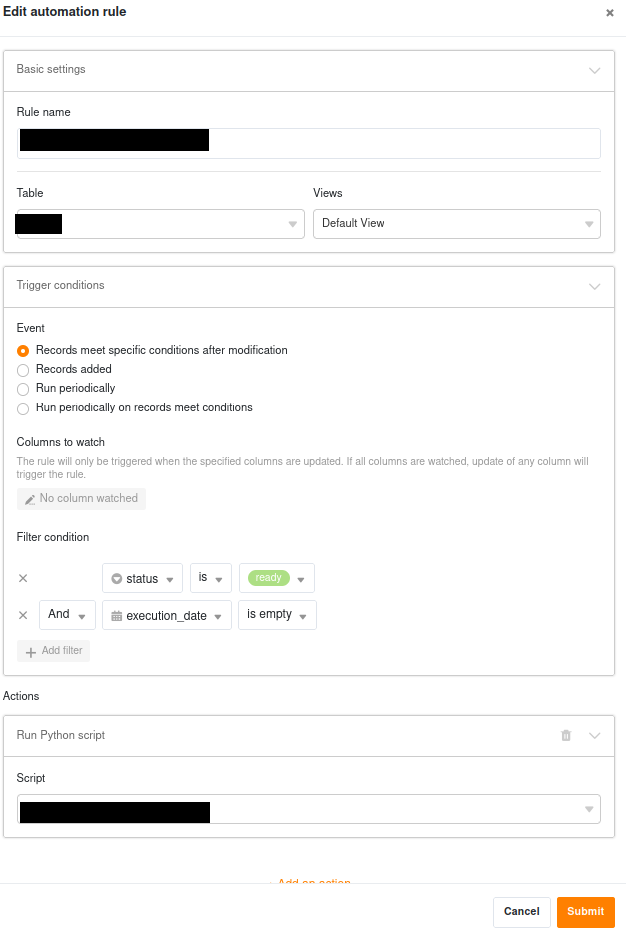Delete the Run Python script action

coord(566,736)
